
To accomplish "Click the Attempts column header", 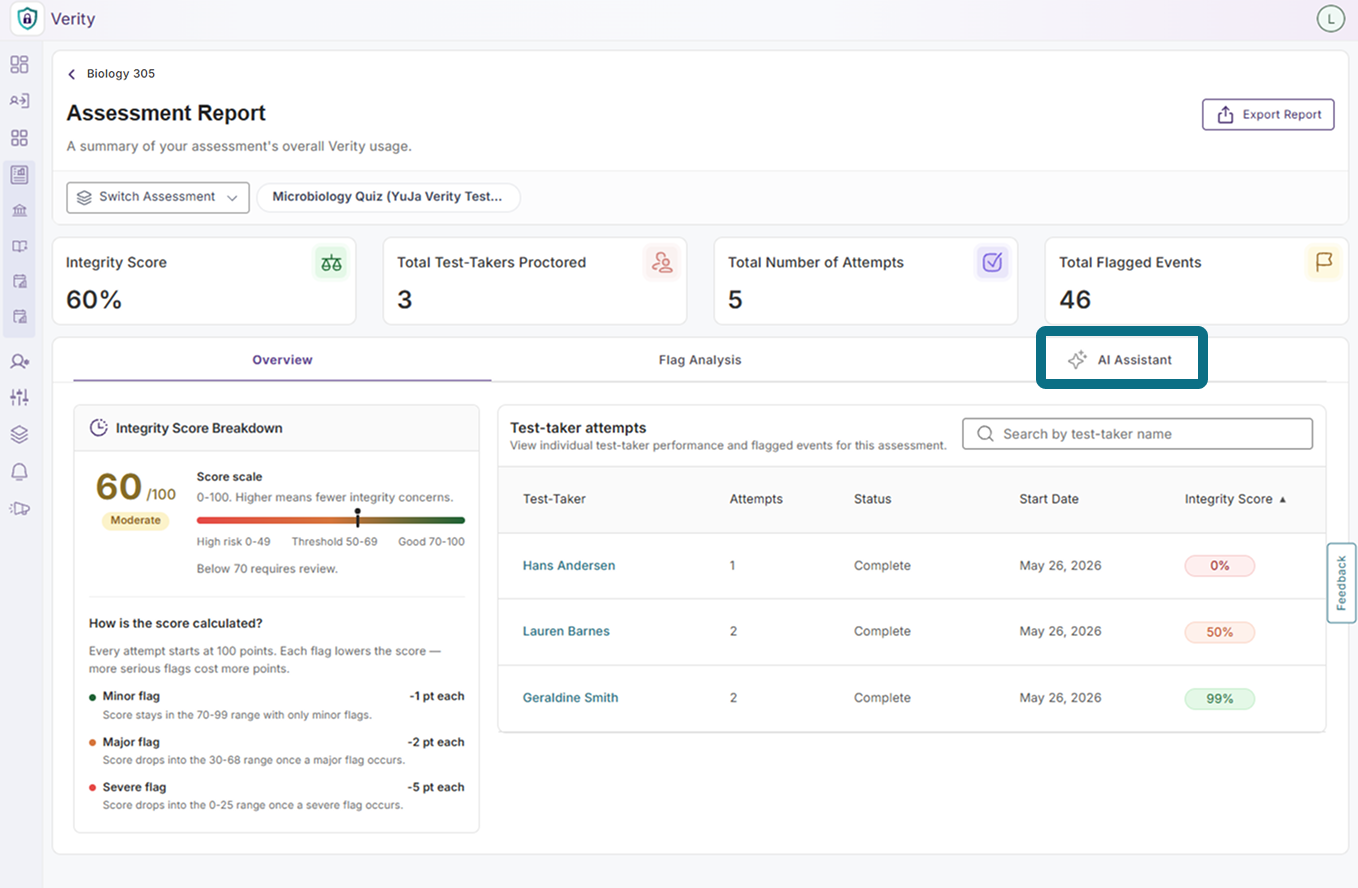I will [x=756, y=499].
